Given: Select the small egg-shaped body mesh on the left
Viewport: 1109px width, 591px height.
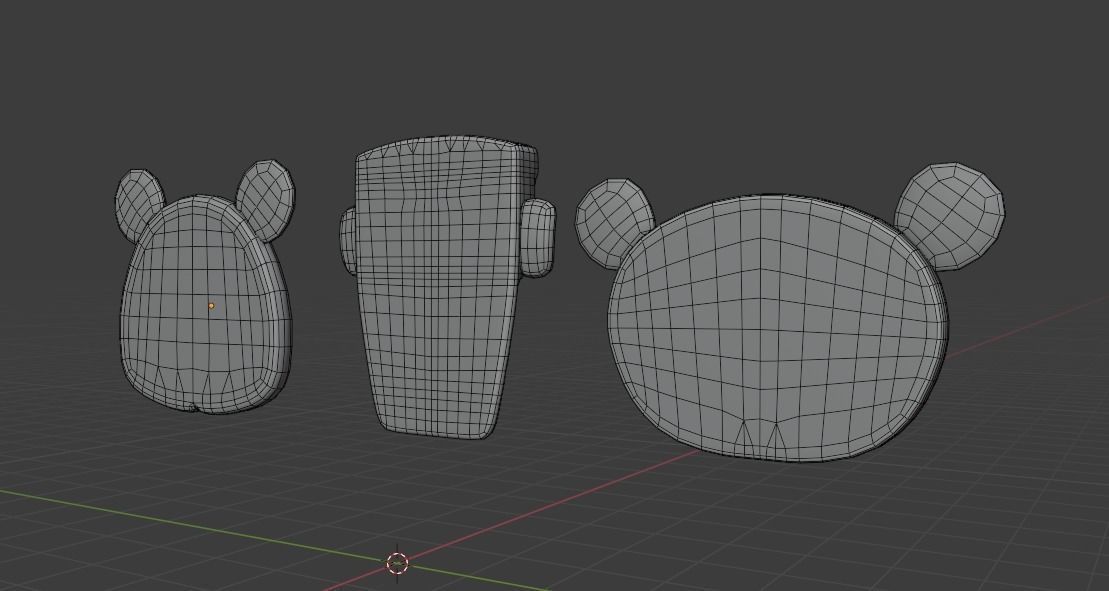Looking at the screenshot, I should pyautogui.click(x=205, y=304).
